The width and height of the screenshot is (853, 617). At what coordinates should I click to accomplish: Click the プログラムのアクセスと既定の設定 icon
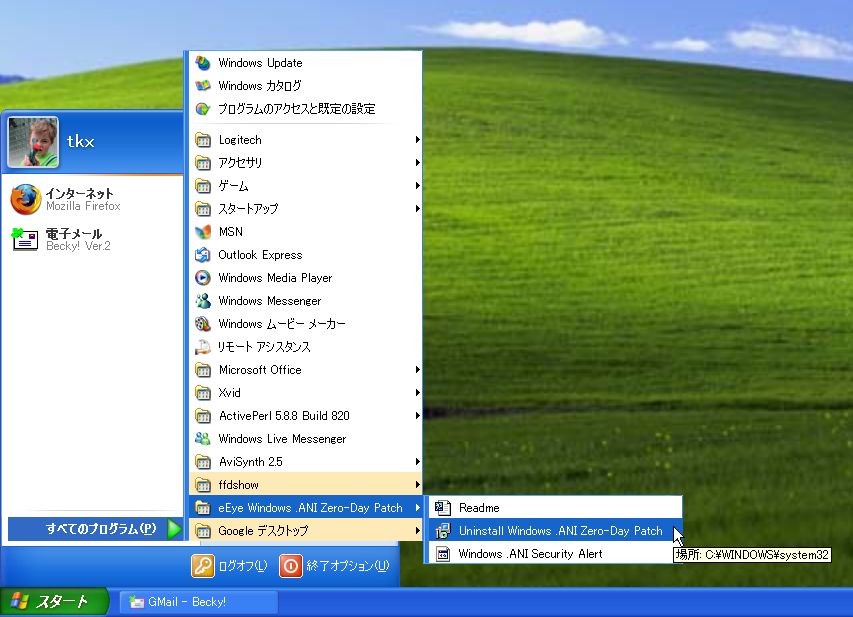203,109
